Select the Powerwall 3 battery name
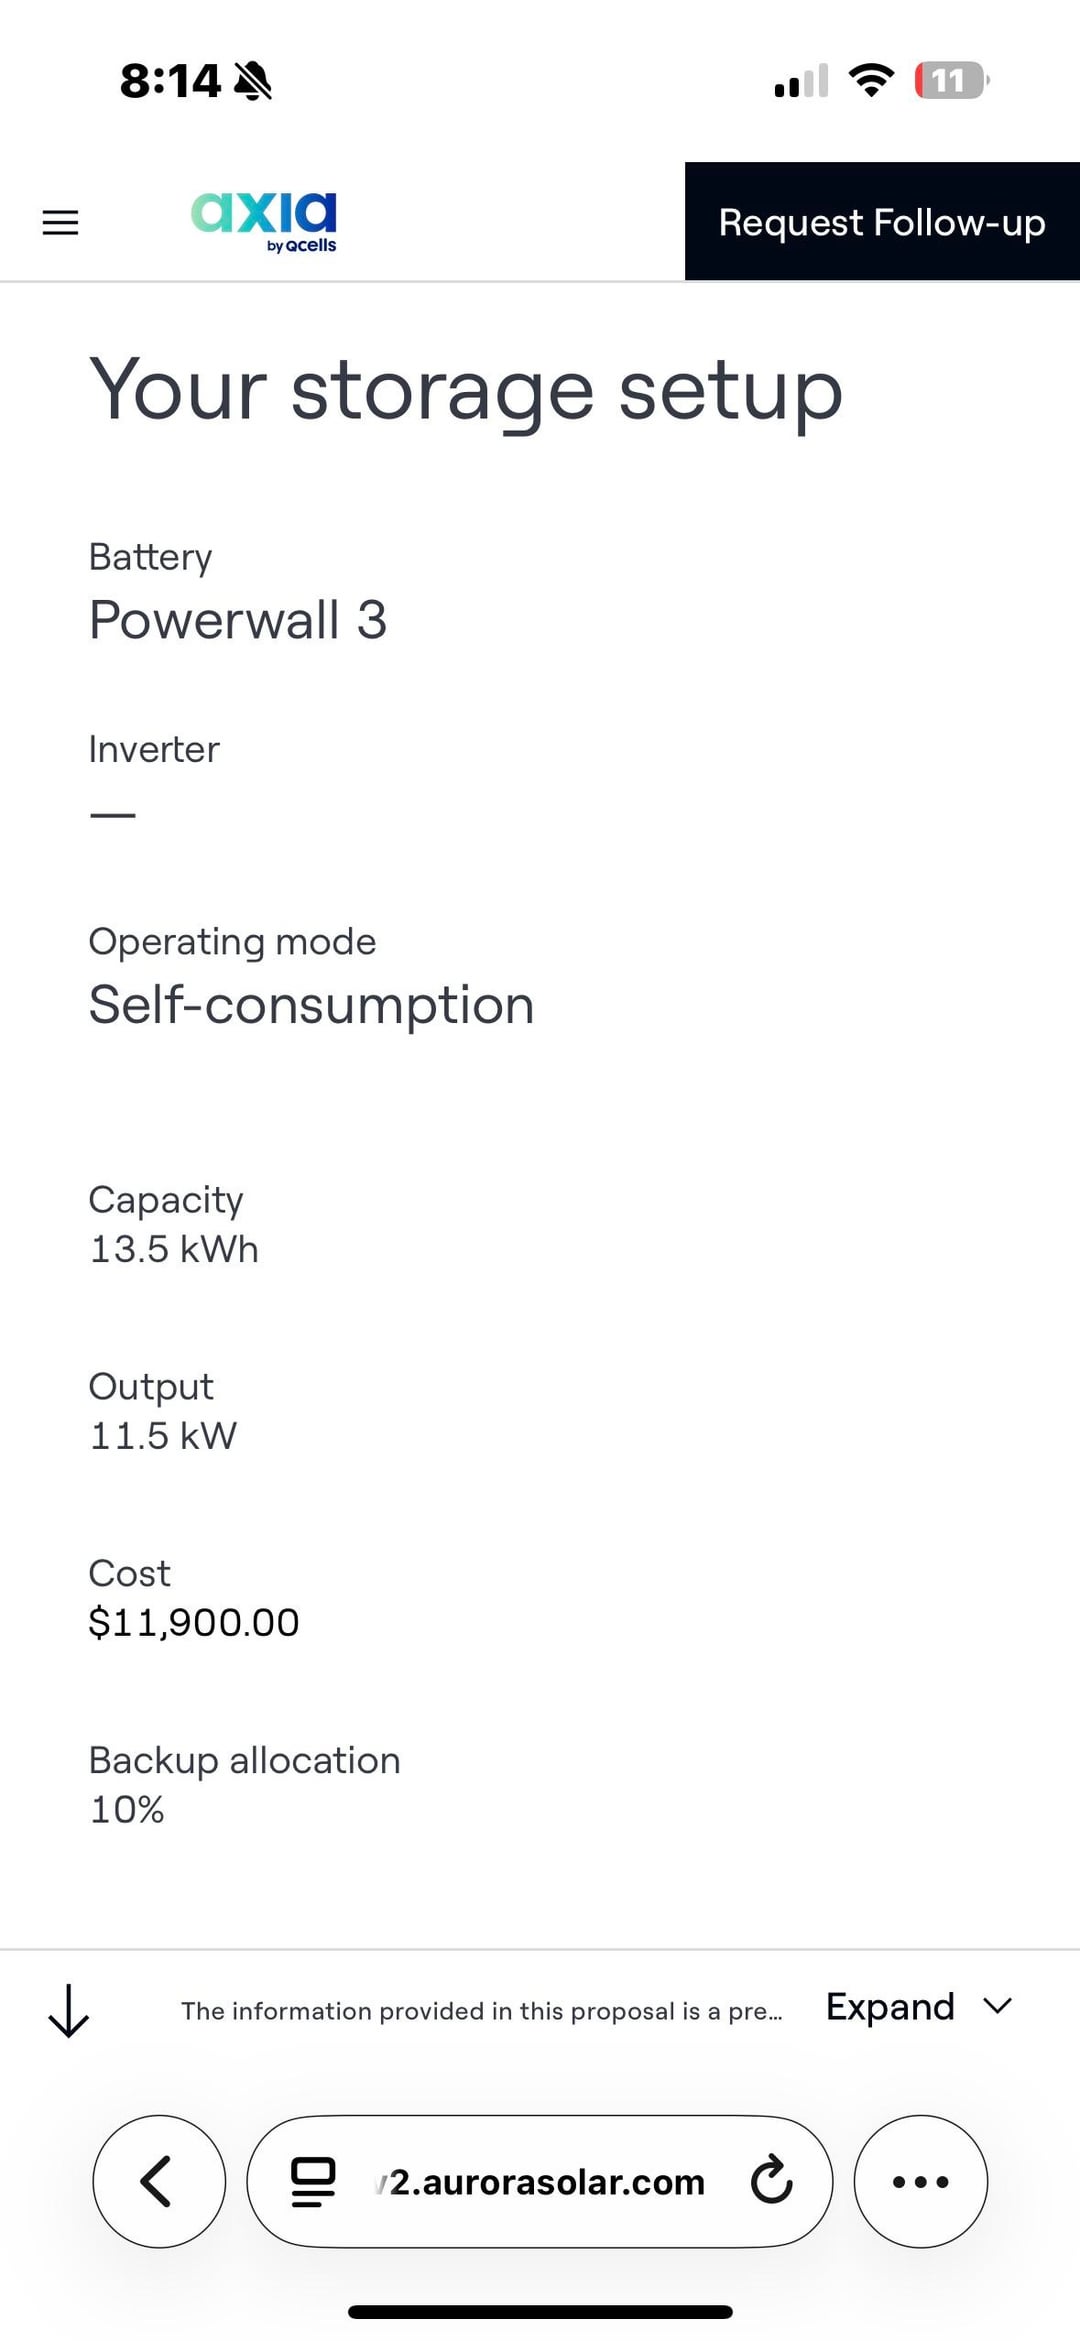Screen dimensions: 1080x2341 [x=238, y=620]
